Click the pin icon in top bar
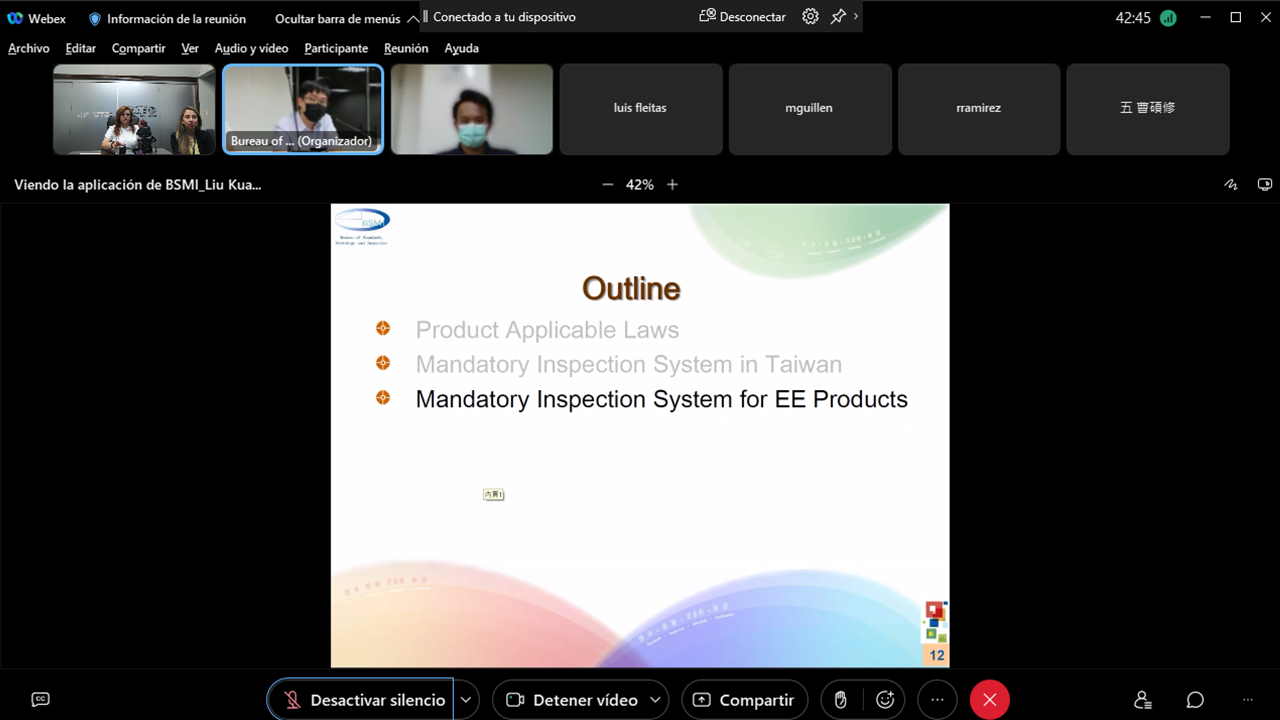Image resolution: width=1280 pixels, height=720 pixels. tap(838, 17)
